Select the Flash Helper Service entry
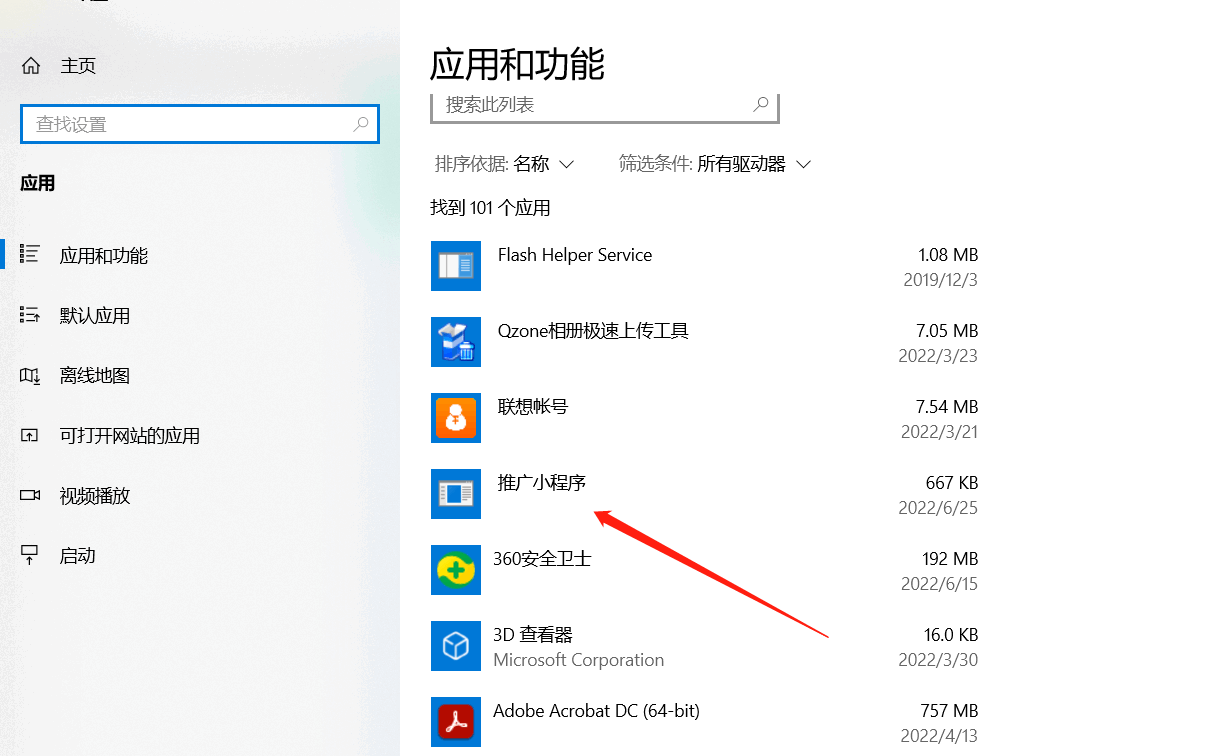 705,266
